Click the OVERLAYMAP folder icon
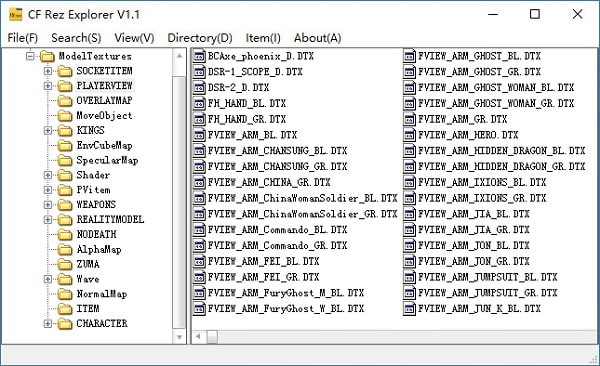600x366 pixels. [x=65, y=101]
